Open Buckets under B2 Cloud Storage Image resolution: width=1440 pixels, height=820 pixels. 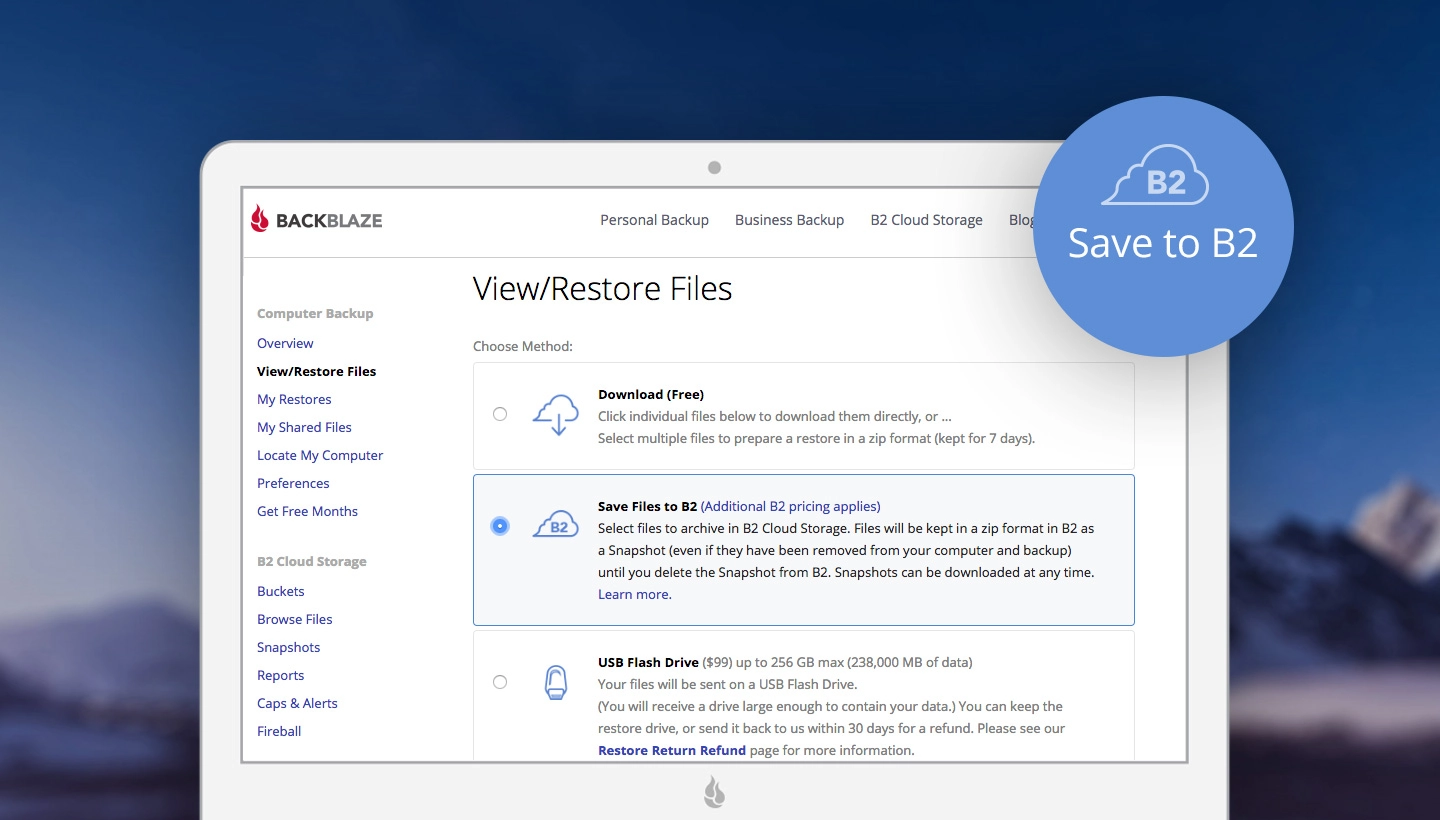(281, 591)
